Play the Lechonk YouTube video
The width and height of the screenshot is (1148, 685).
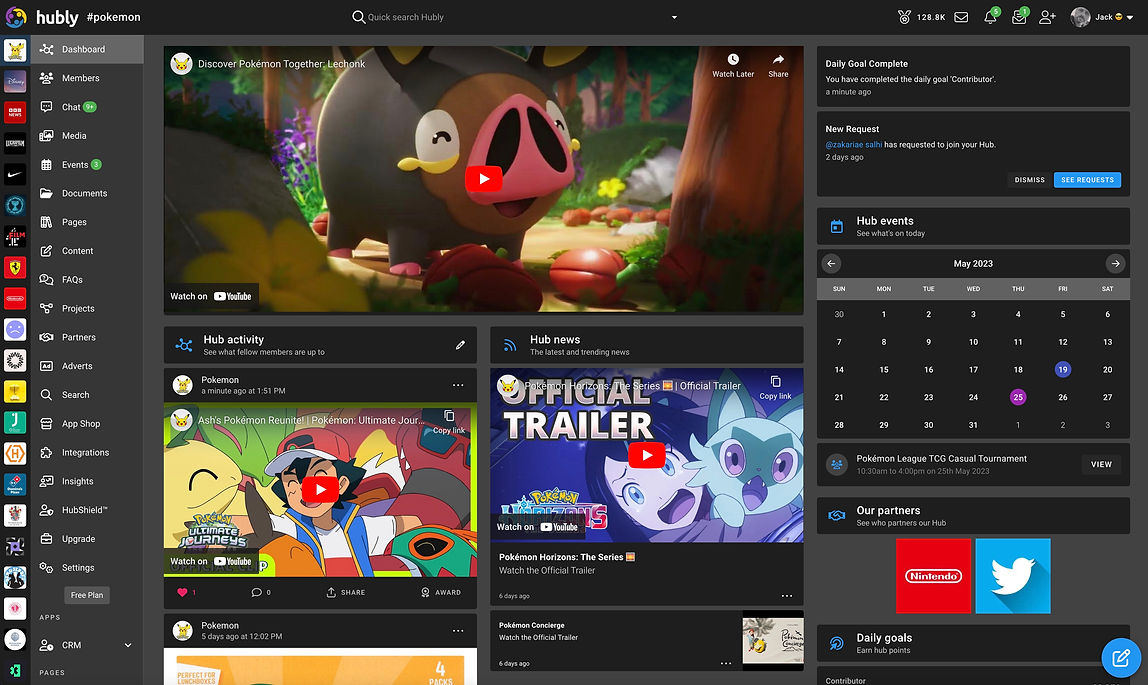point(484,179)
